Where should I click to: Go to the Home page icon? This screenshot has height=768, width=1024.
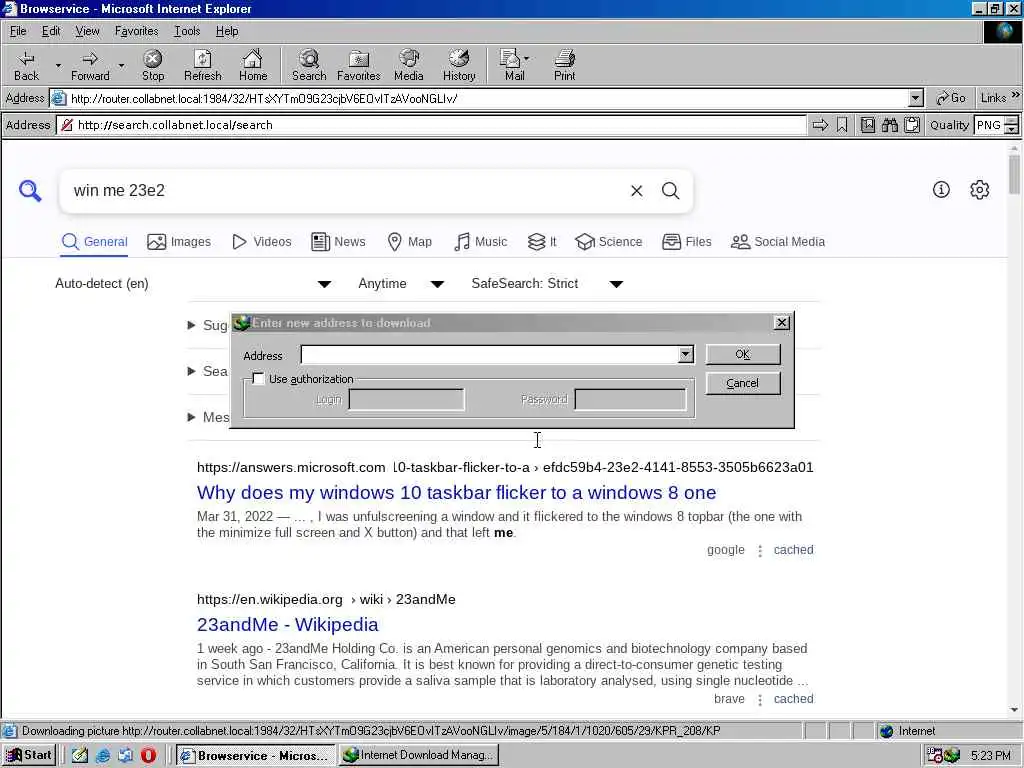tap(253, 65)
